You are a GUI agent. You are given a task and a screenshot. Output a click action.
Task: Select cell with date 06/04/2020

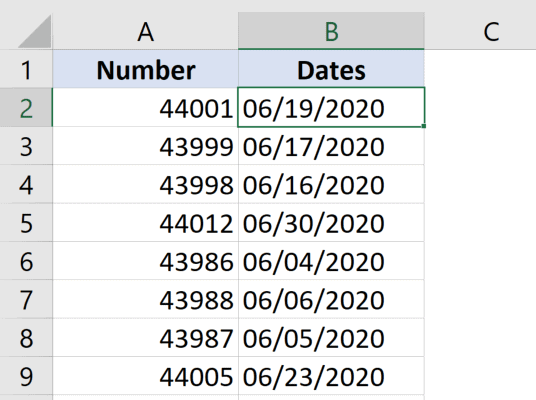point(331,261)
